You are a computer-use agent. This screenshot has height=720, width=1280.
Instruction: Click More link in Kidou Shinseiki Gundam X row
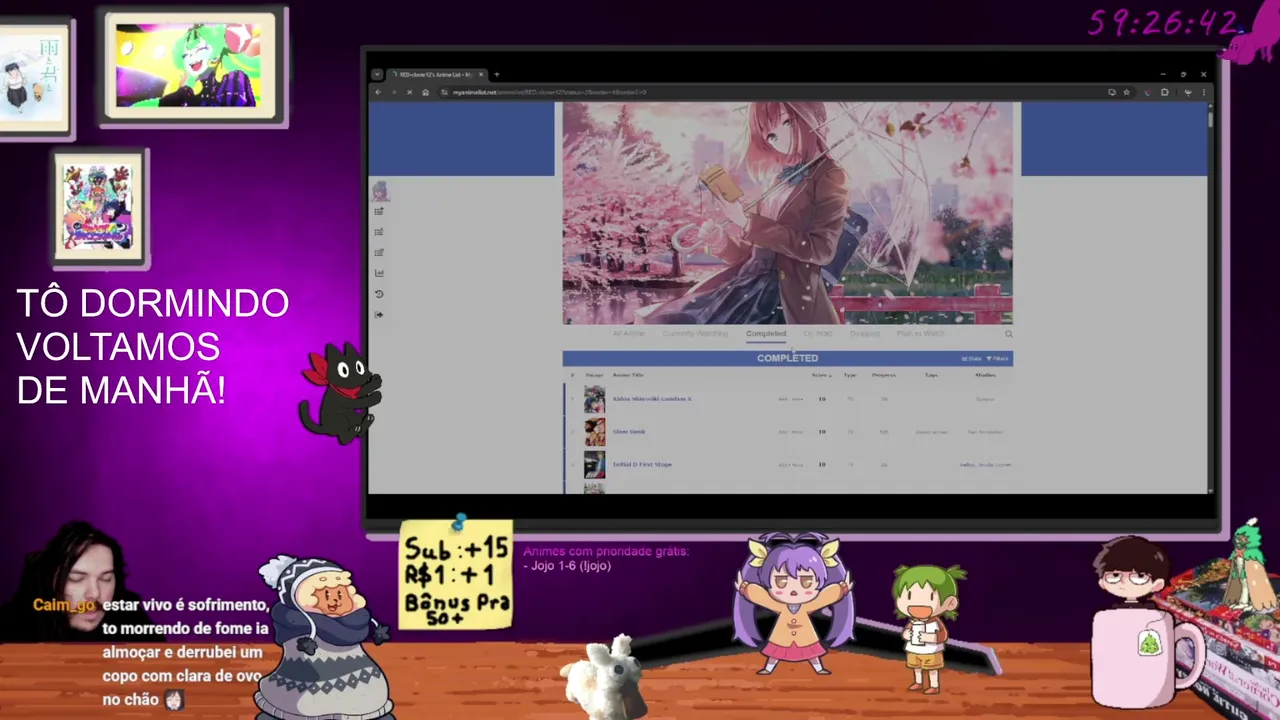click(797, 399)
